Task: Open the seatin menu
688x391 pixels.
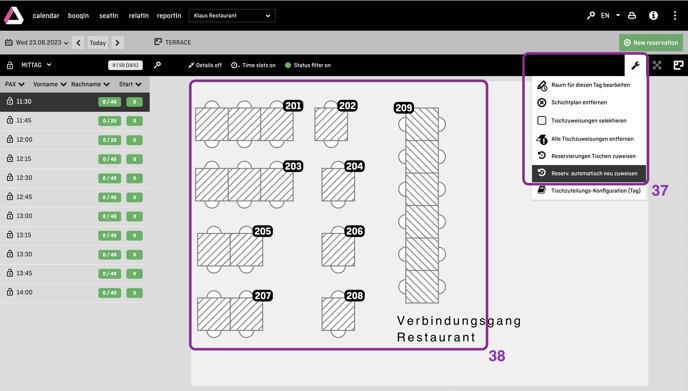Action: (108, 15)
